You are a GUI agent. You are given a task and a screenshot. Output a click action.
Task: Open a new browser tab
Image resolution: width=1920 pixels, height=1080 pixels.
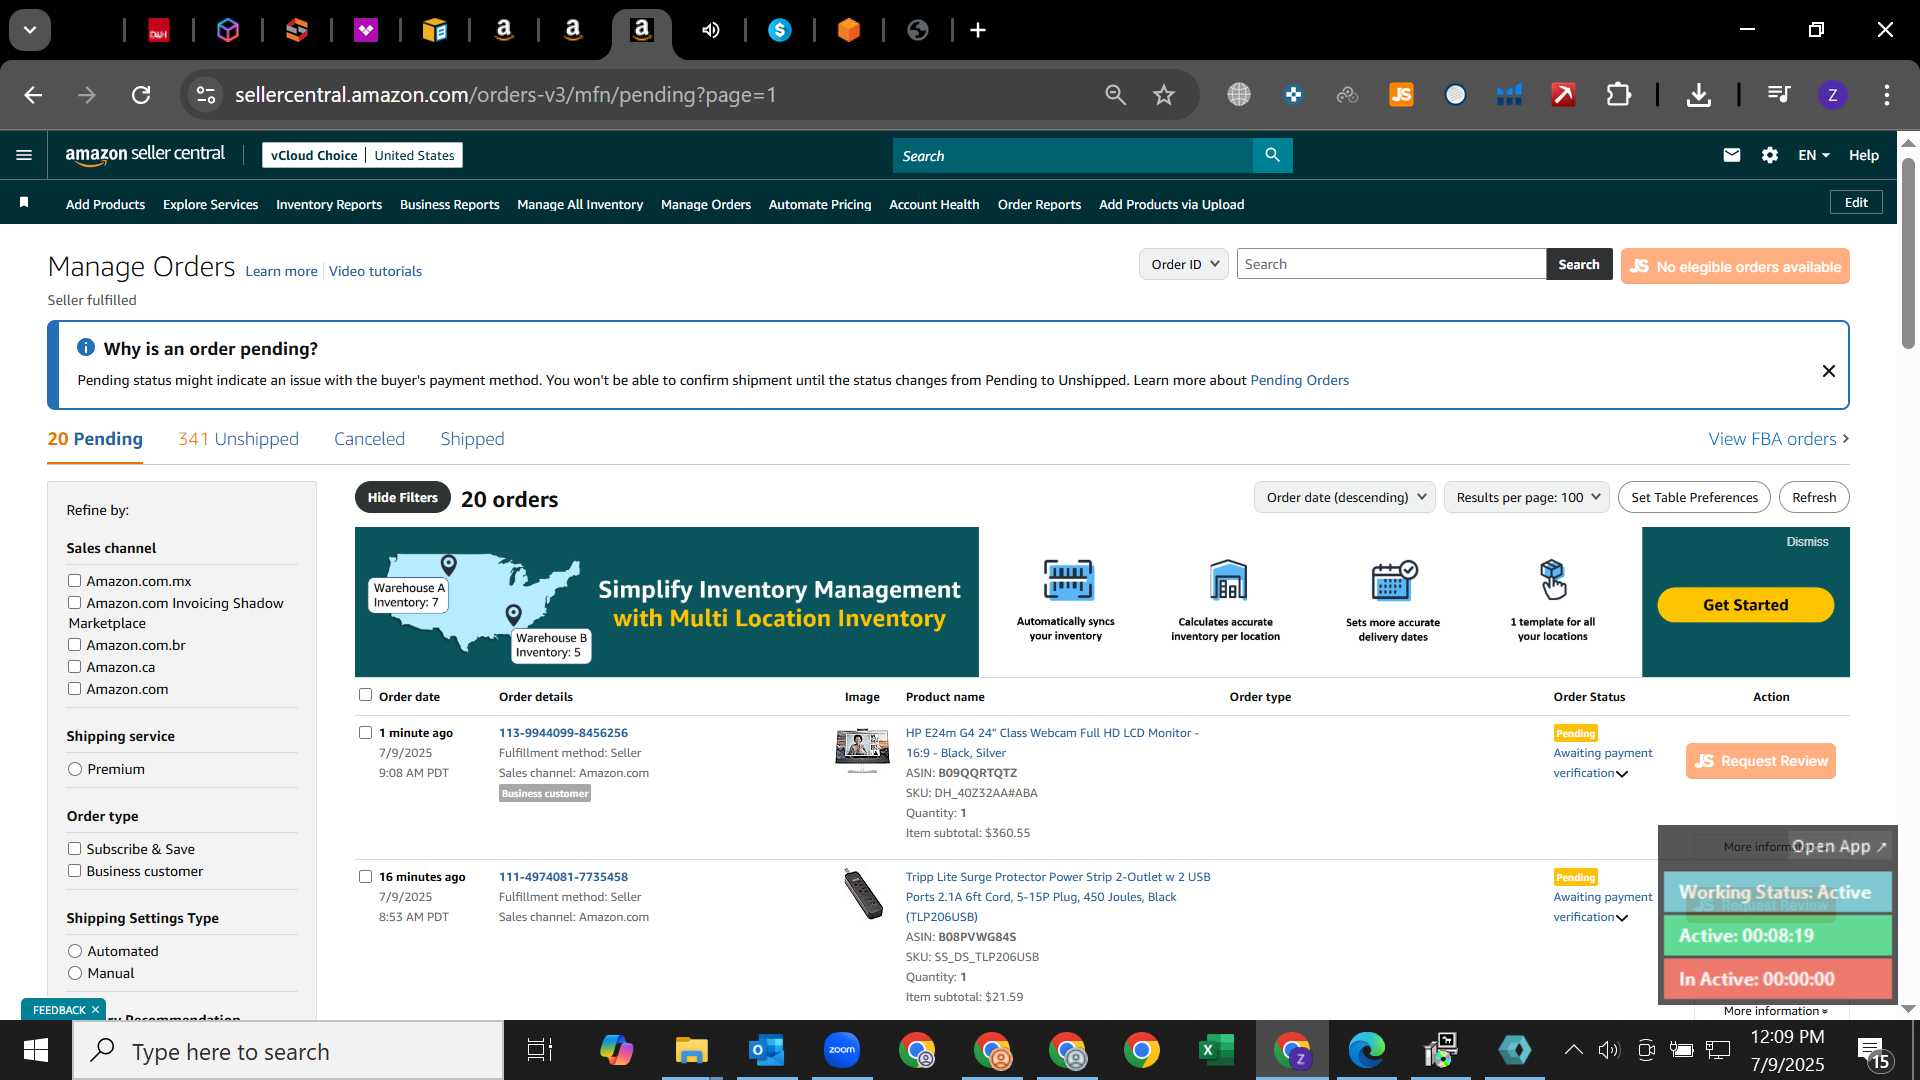[x=978, y=30]
